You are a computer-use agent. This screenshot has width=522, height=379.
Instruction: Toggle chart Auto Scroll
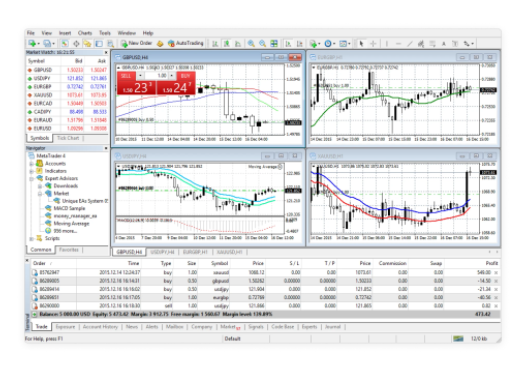point(288,43)
